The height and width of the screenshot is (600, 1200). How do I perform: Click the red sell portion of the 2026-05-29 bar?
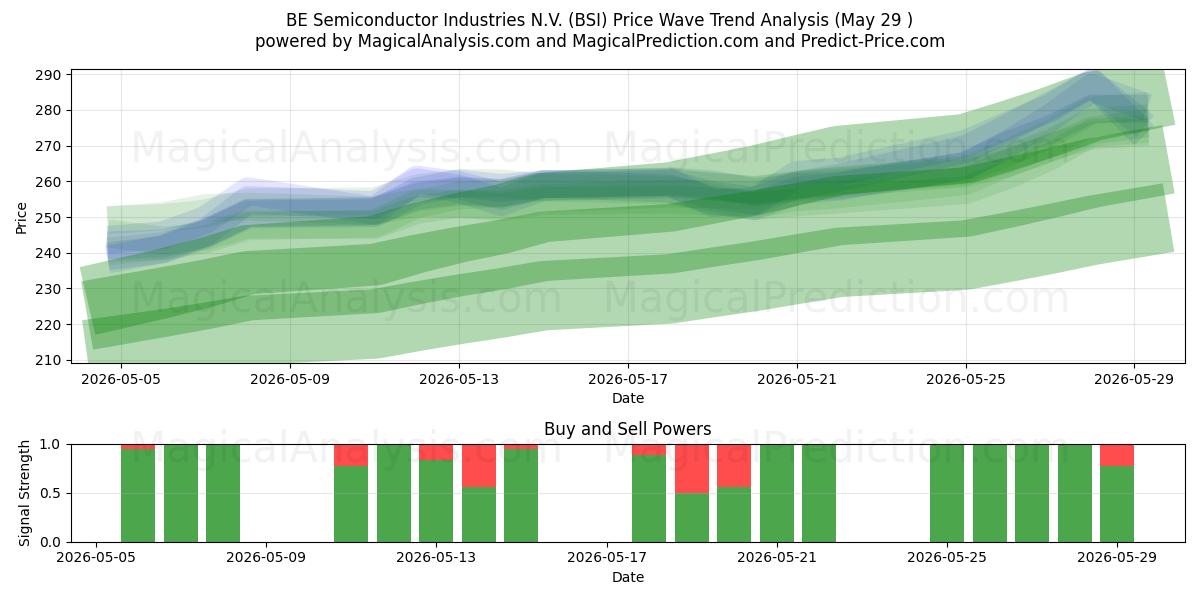(x=1117, y=455)
